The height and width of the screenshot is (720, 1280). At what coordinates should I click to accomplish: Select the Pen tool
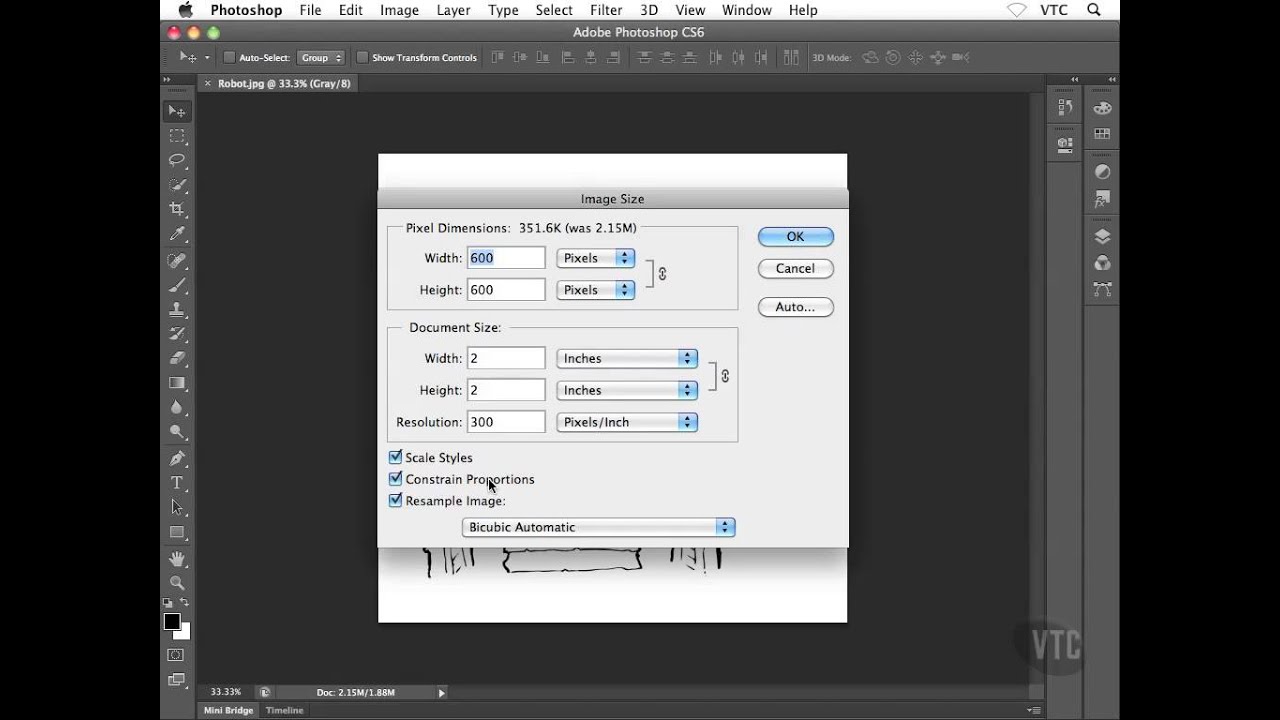point(177,458)
